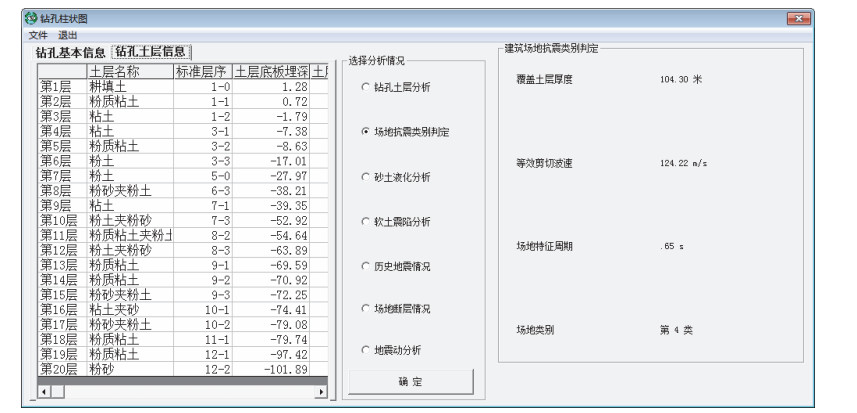Switch to the 钻孔土层信息 tab
857x413 pixels.
(152, 52)
